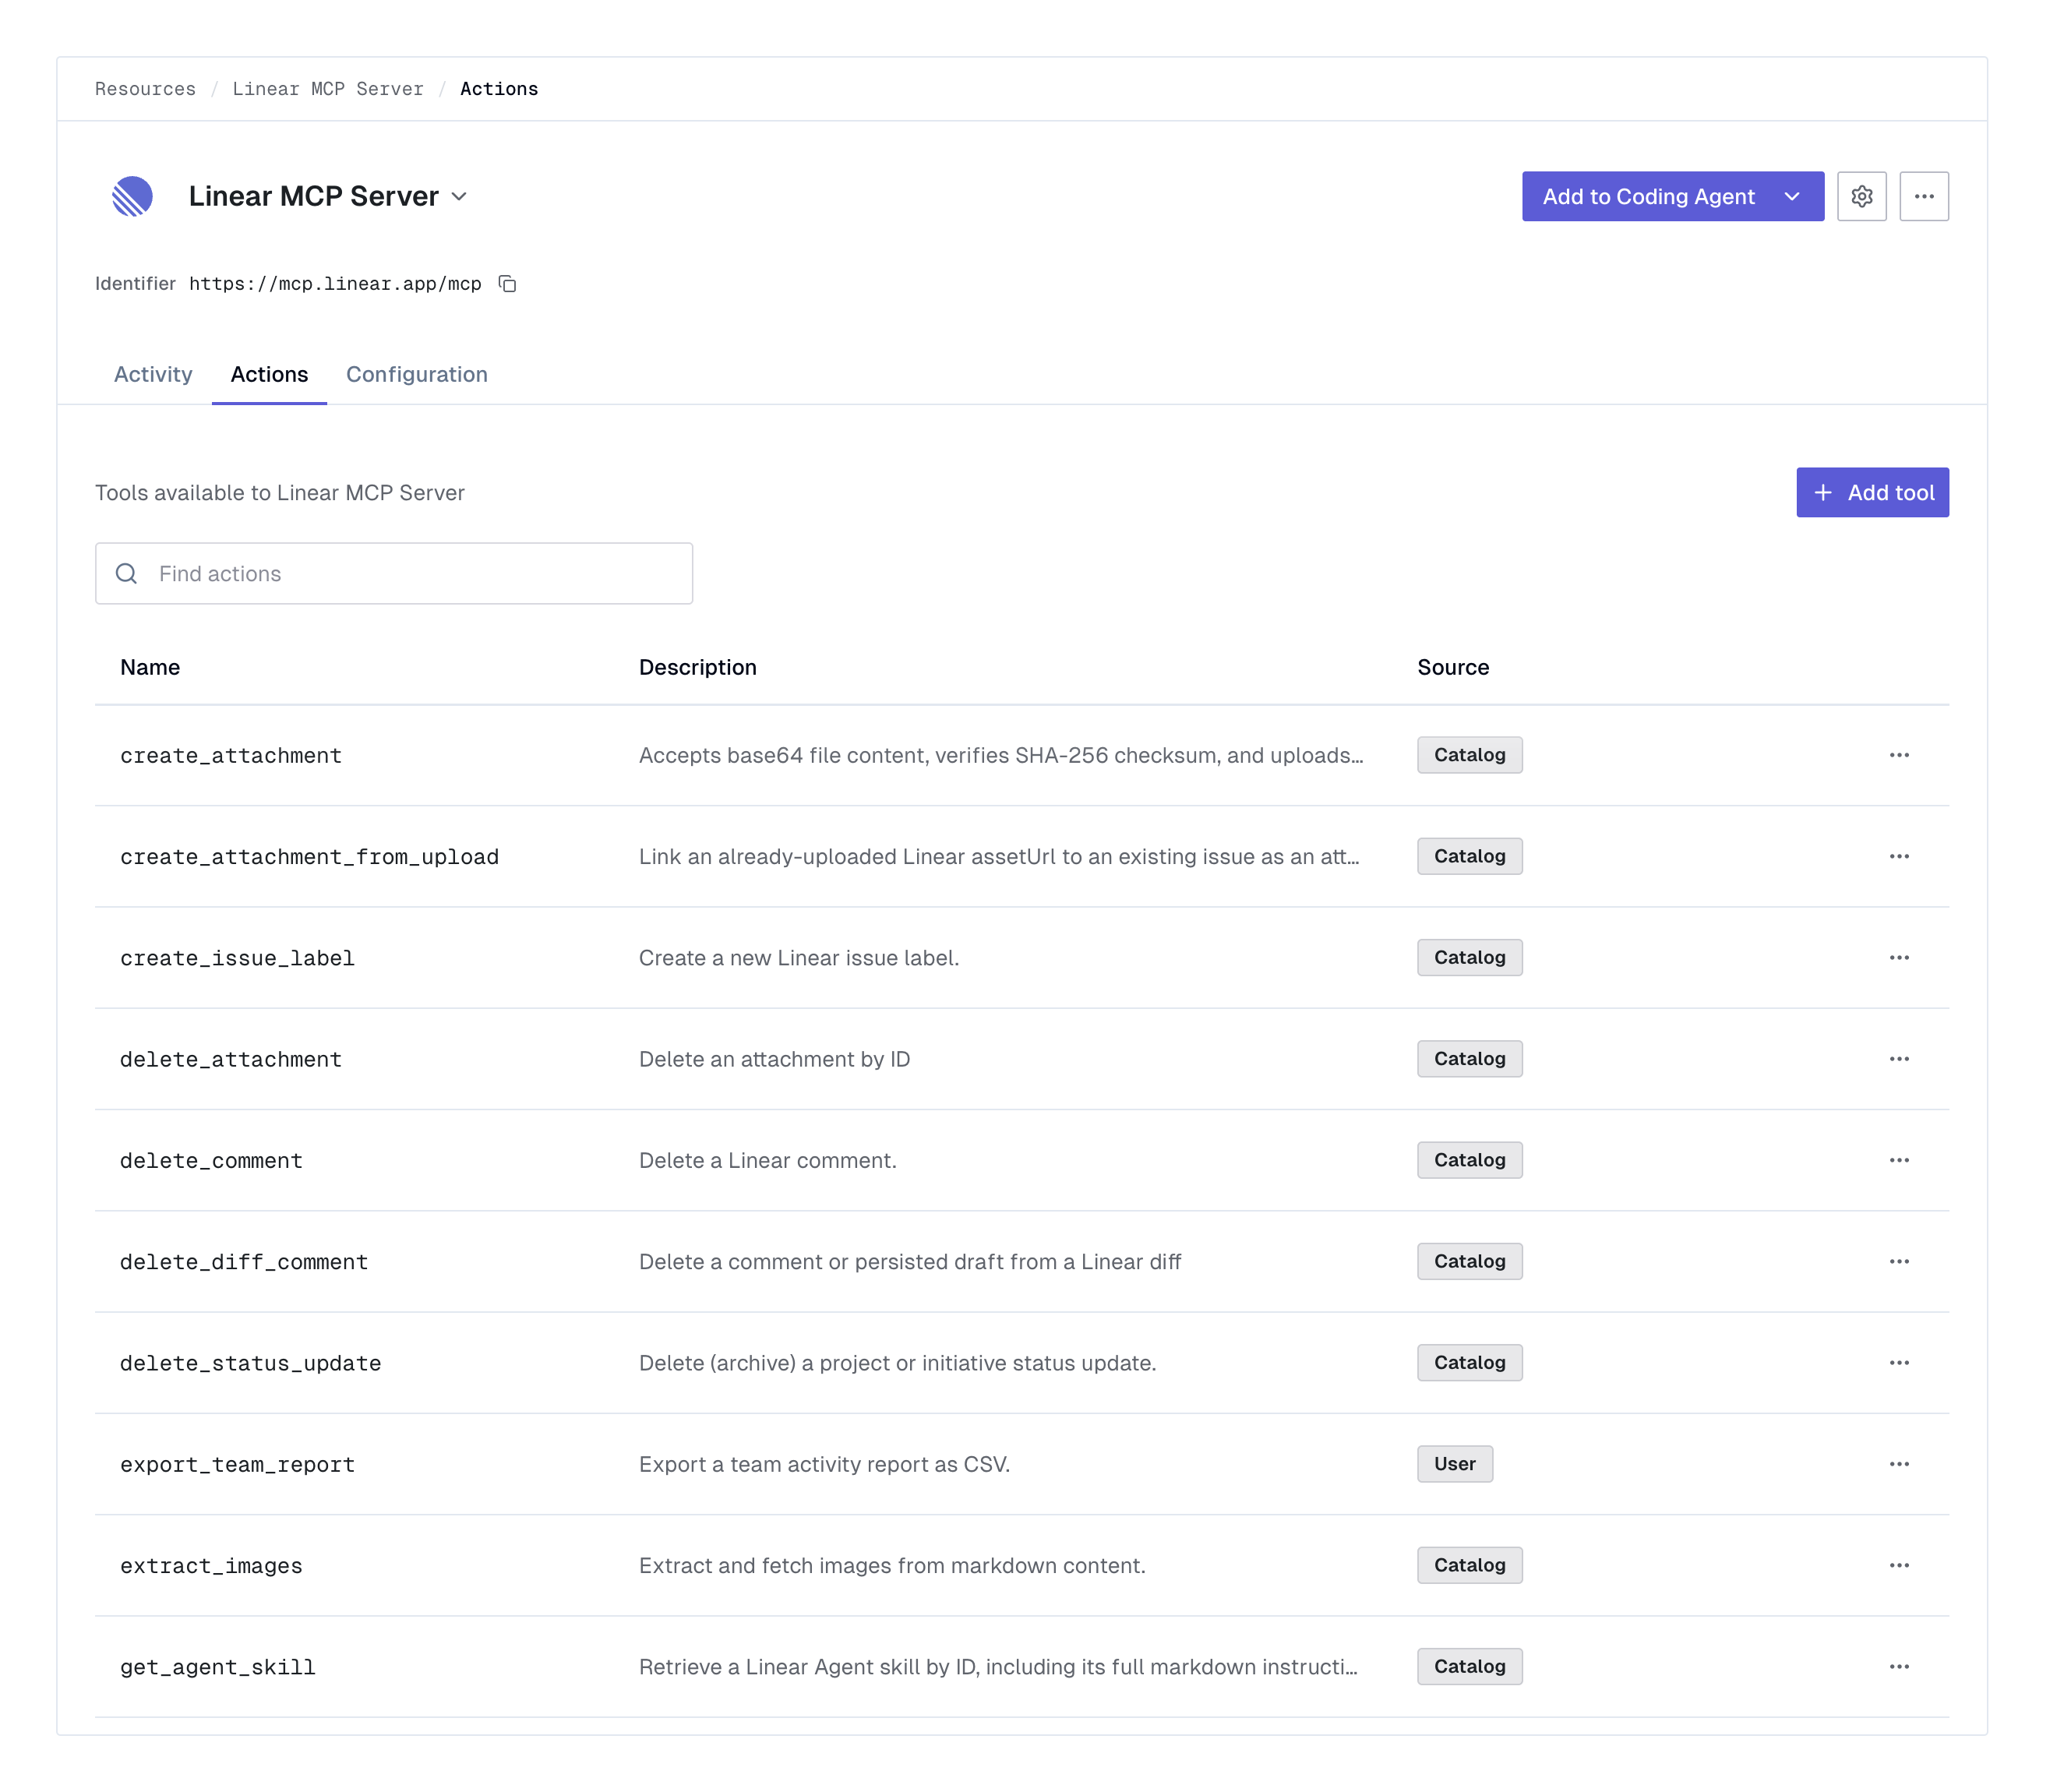2057x1792 pixels.
Task: Select the export_team_report action name
Action: pos(237,1465)
